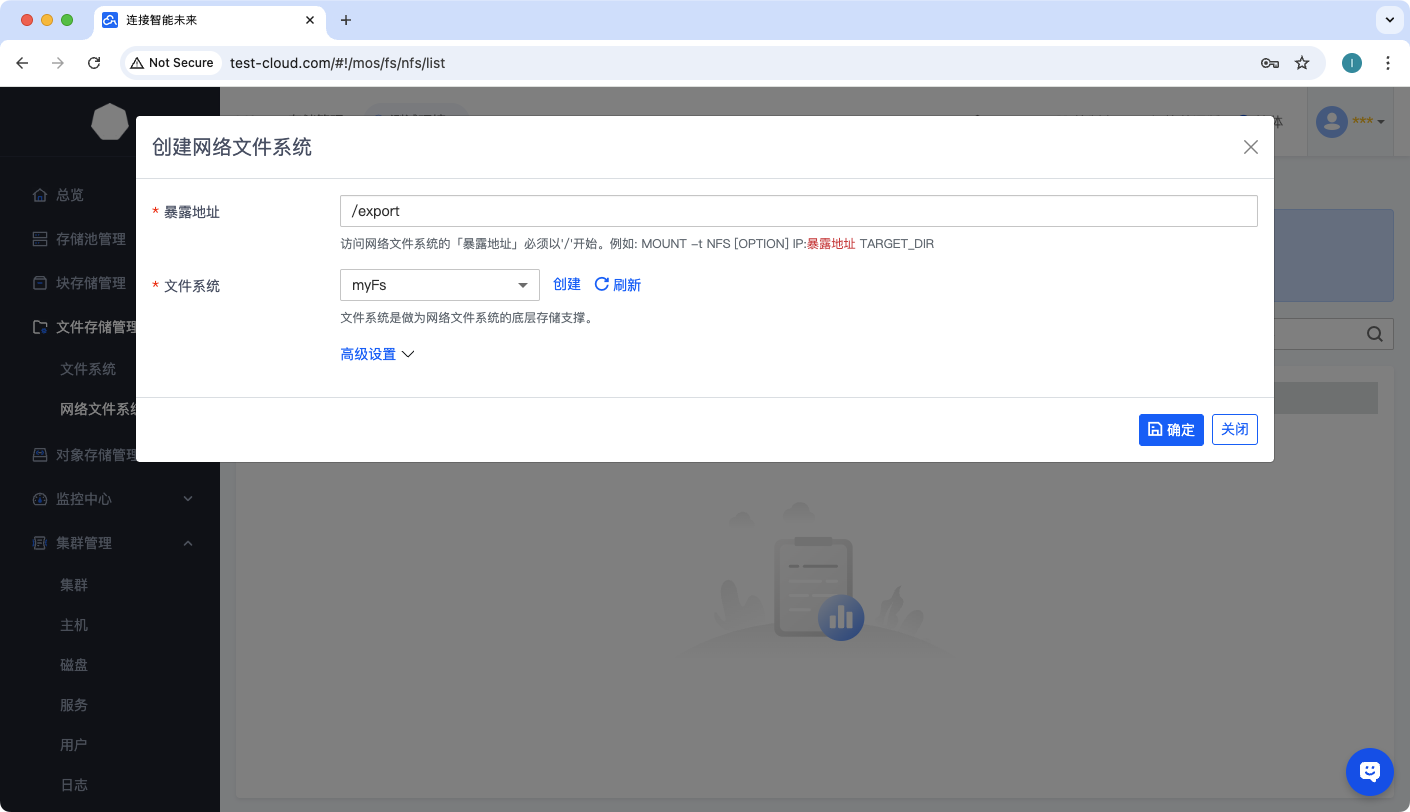This screenshot has height=812, width=1410.
Task: Expand the 监控中心 sidebar menu
Action: point(110,499)
